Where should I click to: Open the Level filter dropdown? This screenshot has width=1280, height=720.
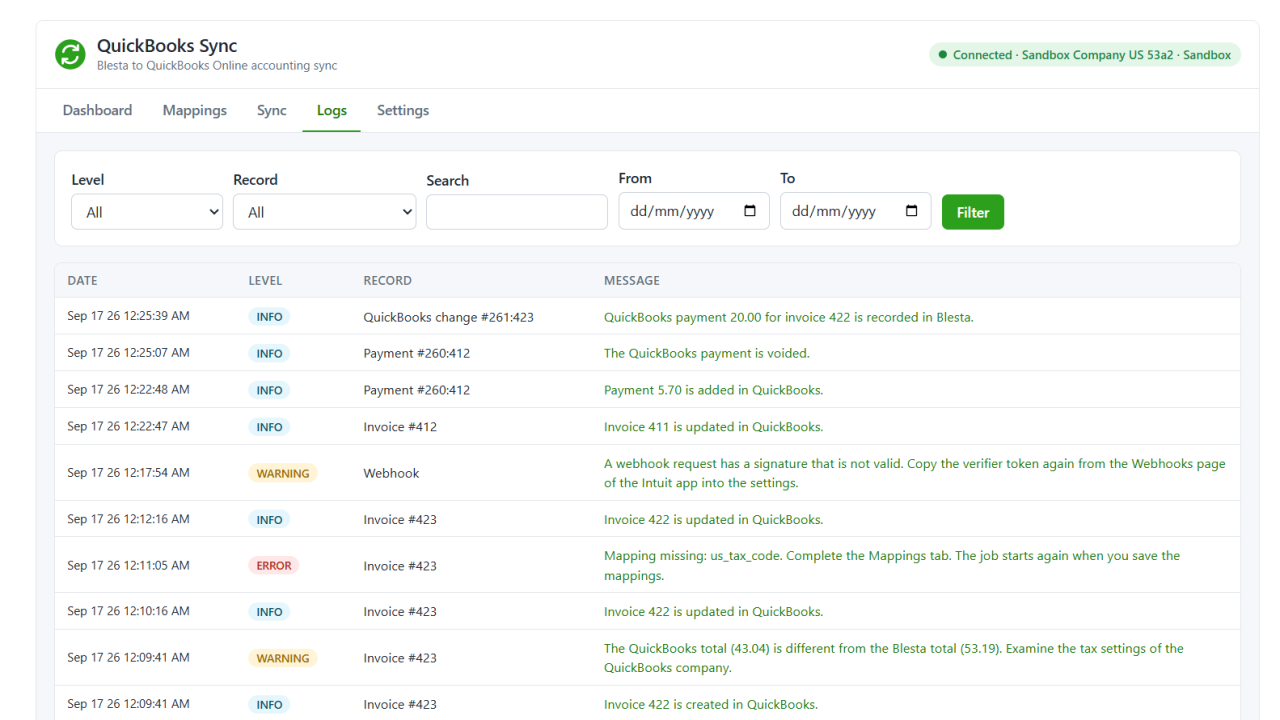[147, 212]
